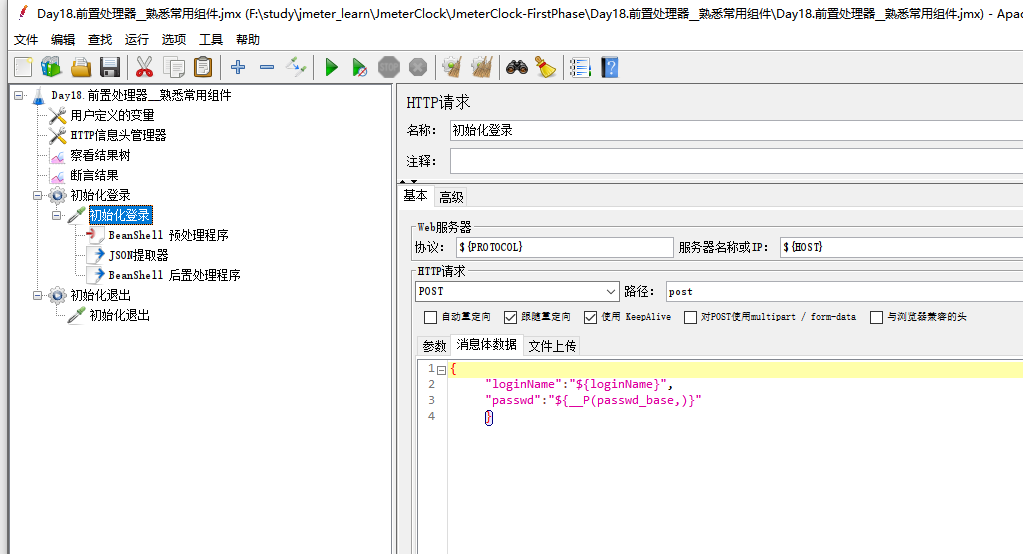The image size is (1023, 554).
Task: Start the test with green play icon
Action: [x=331, y=67]
